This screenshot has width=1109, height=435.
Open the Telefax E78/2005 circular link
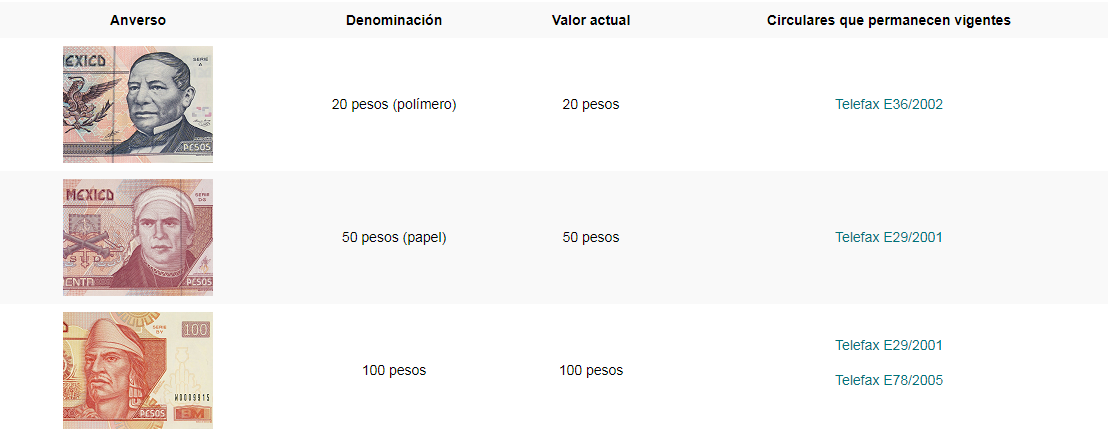click(x=888, y=381)
